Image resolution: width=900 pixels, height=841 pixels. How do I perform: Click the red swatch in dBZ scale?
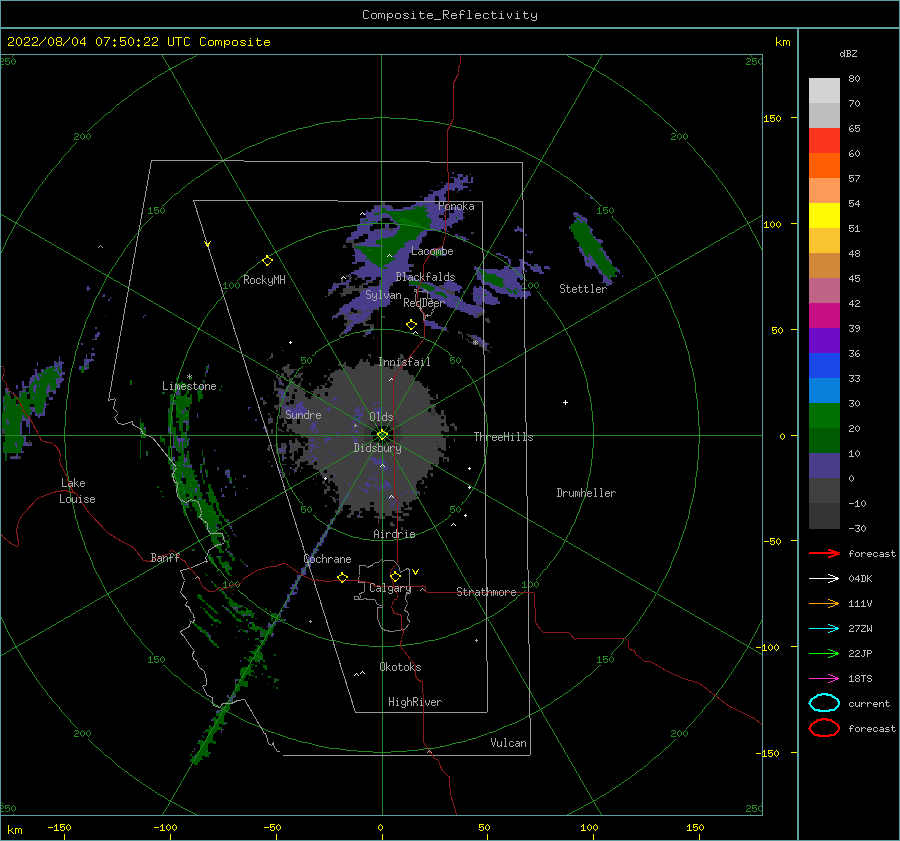tap(824, 141)
